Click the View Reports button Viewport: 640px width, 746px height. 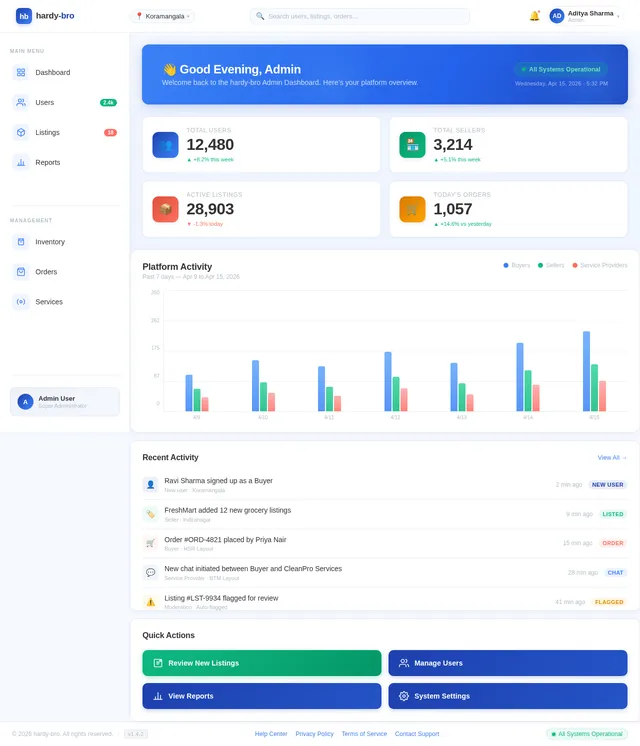[x=262, y=696]
